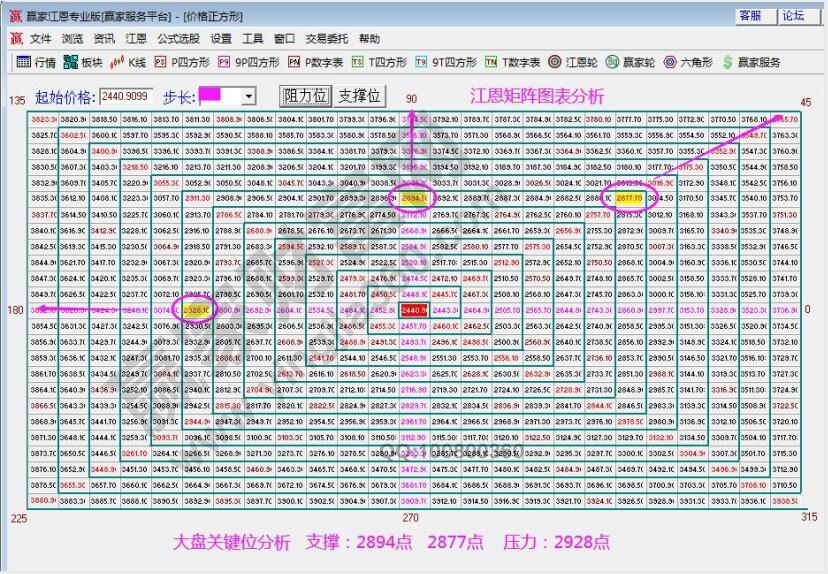Open the 行情 market quotes view
828x574 pixels.
click(37, 62)
